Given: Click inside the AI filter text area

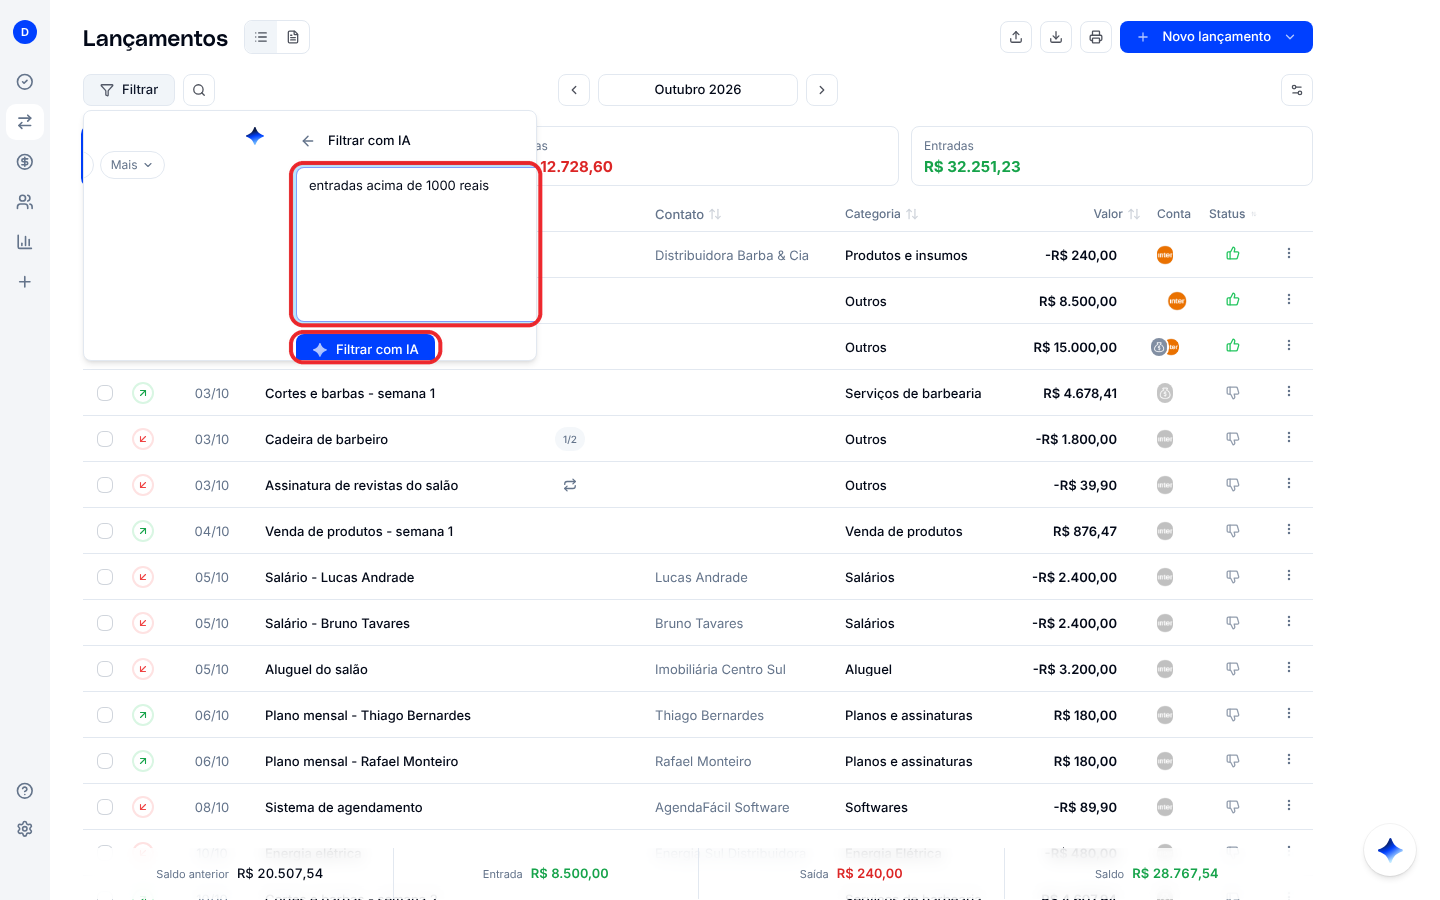Looking at the screenshot, I should click(417, 245).
